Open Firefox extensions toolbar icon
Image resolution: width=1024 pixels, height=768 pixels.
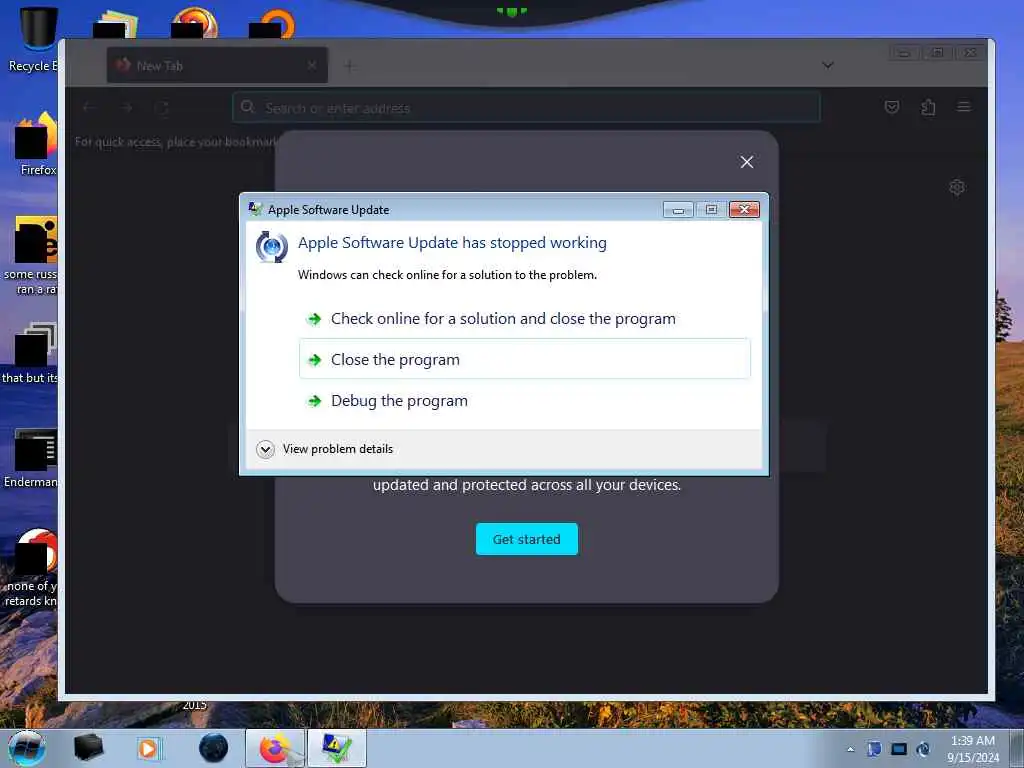point(928,107)
